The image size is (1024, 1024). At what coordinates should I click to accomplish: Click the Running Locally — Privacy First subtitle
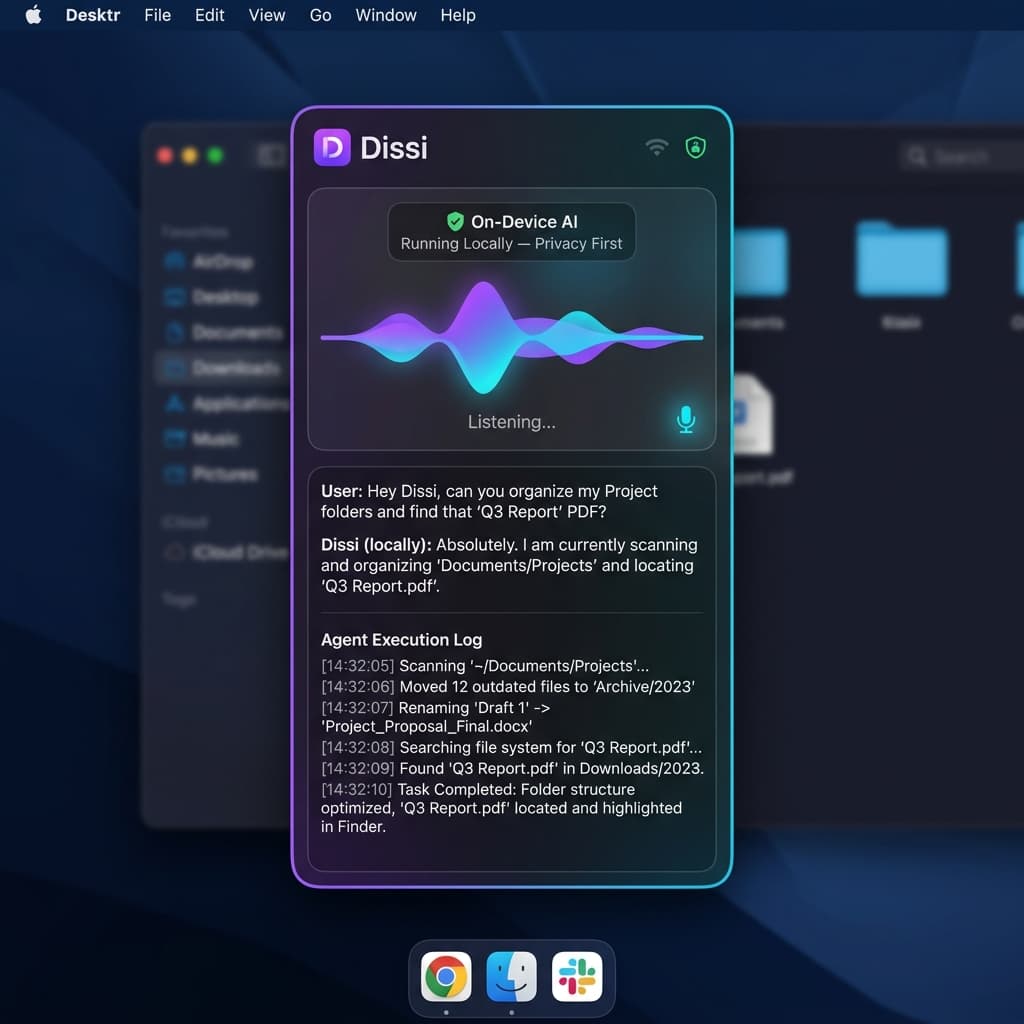pyautogui.click(x=511, y=244)
